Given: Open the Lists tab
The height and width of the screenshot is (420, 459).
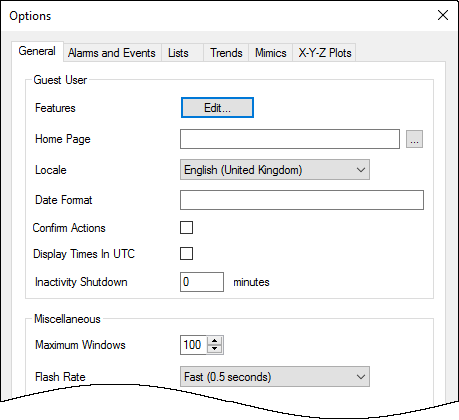Looking at the screenshot, I should pyautogui.click(x=178, y=53).
